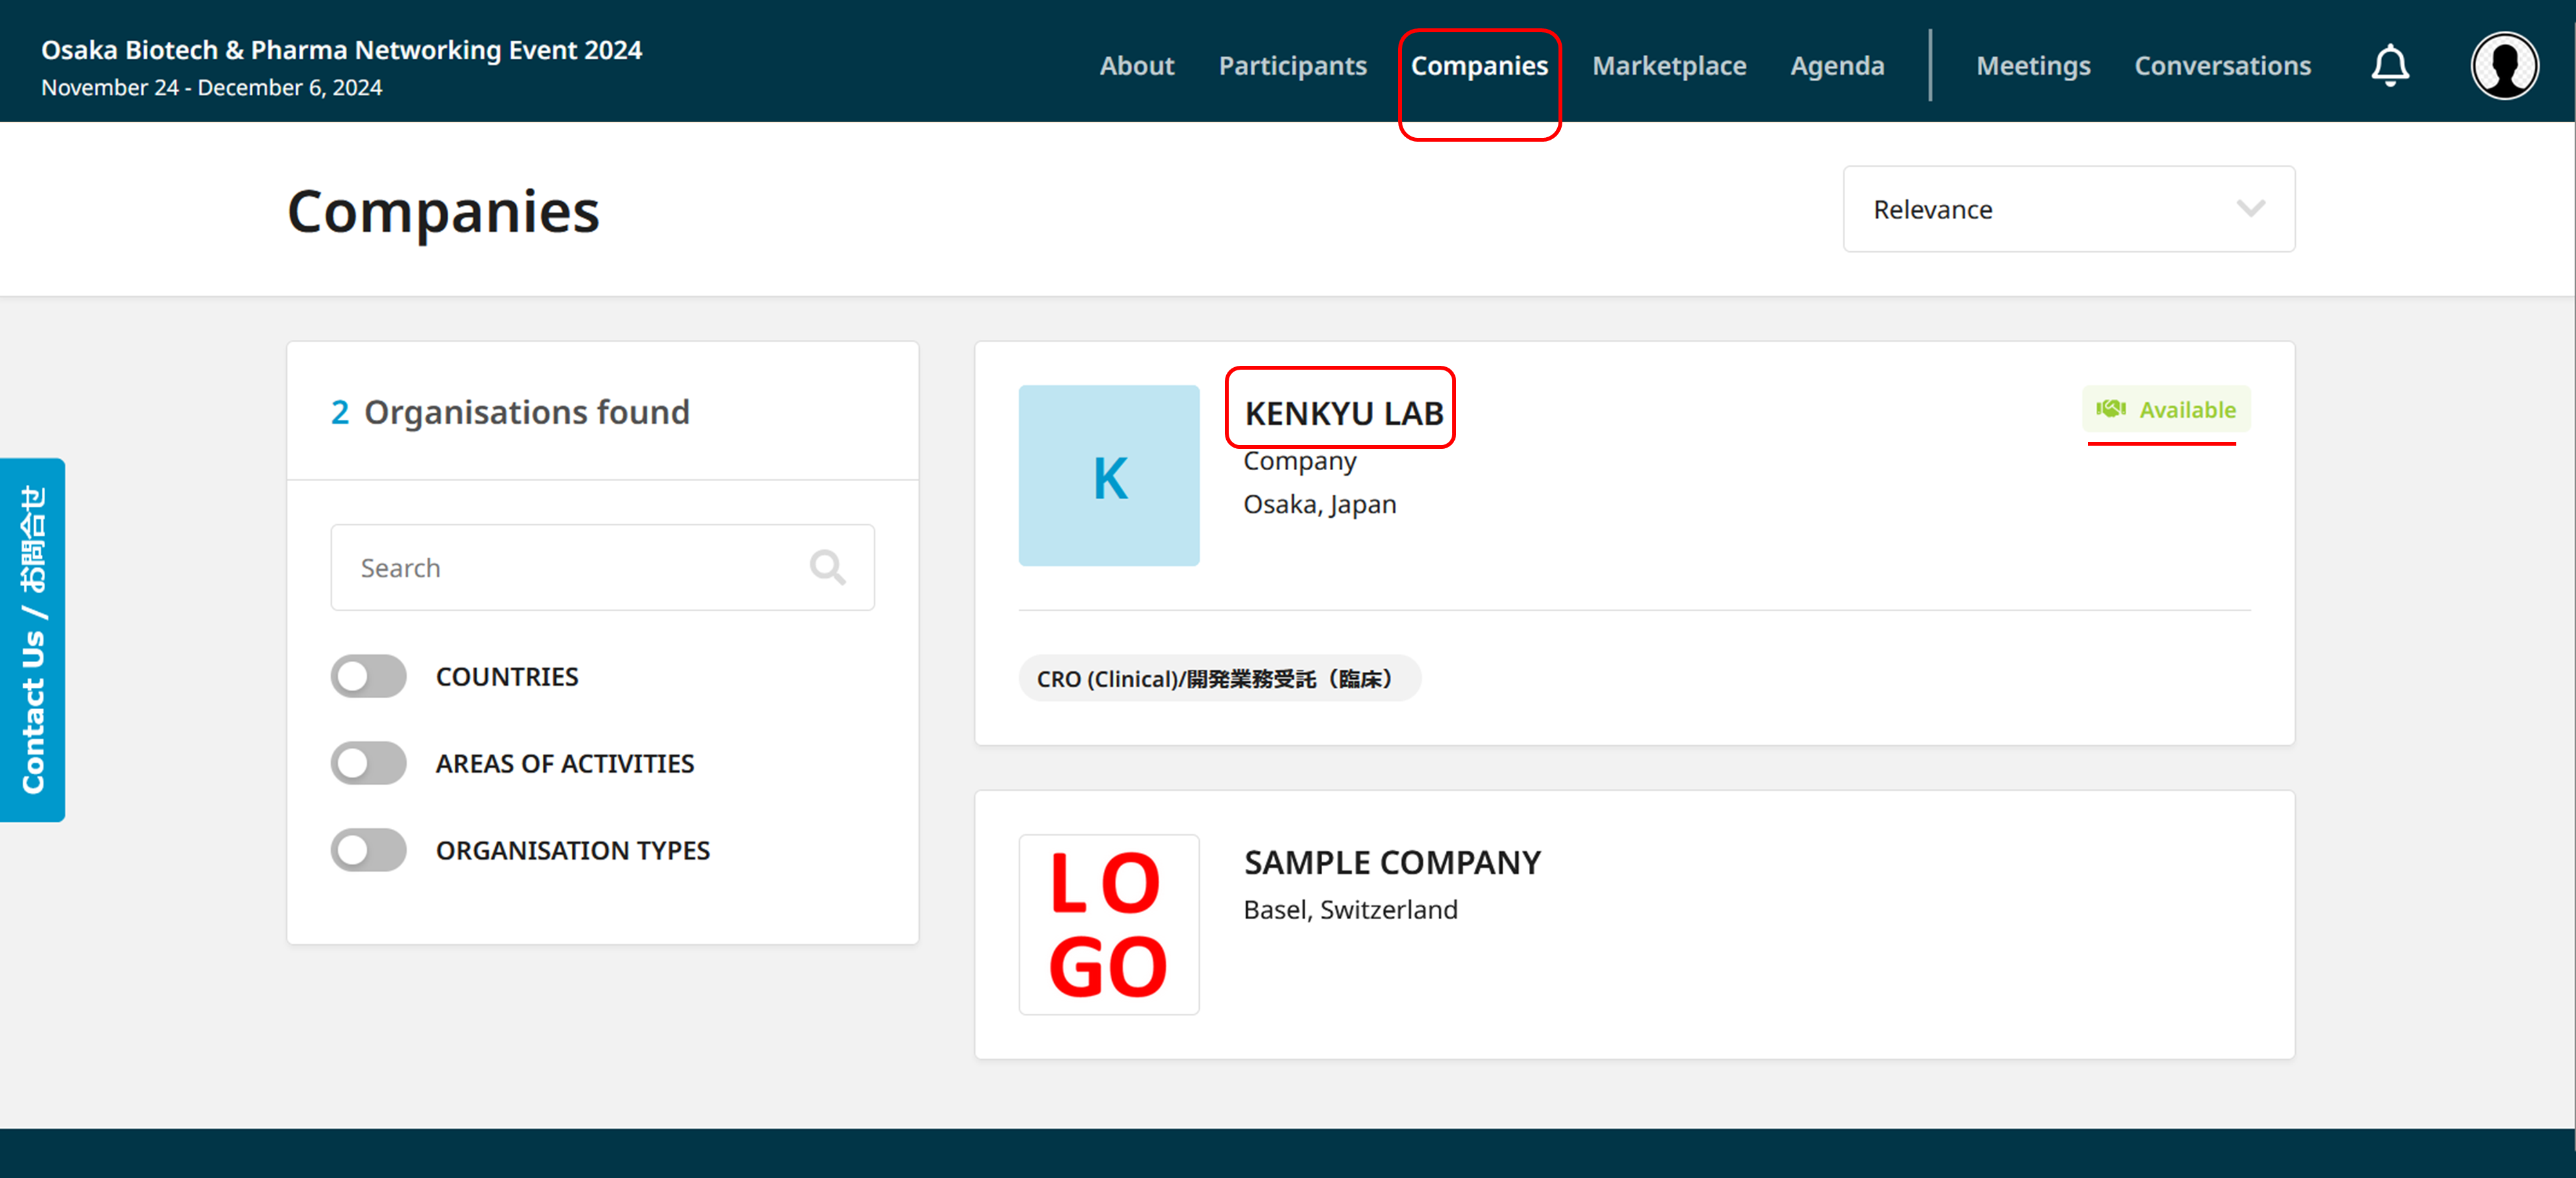Open the Conversations tab

2223,66
